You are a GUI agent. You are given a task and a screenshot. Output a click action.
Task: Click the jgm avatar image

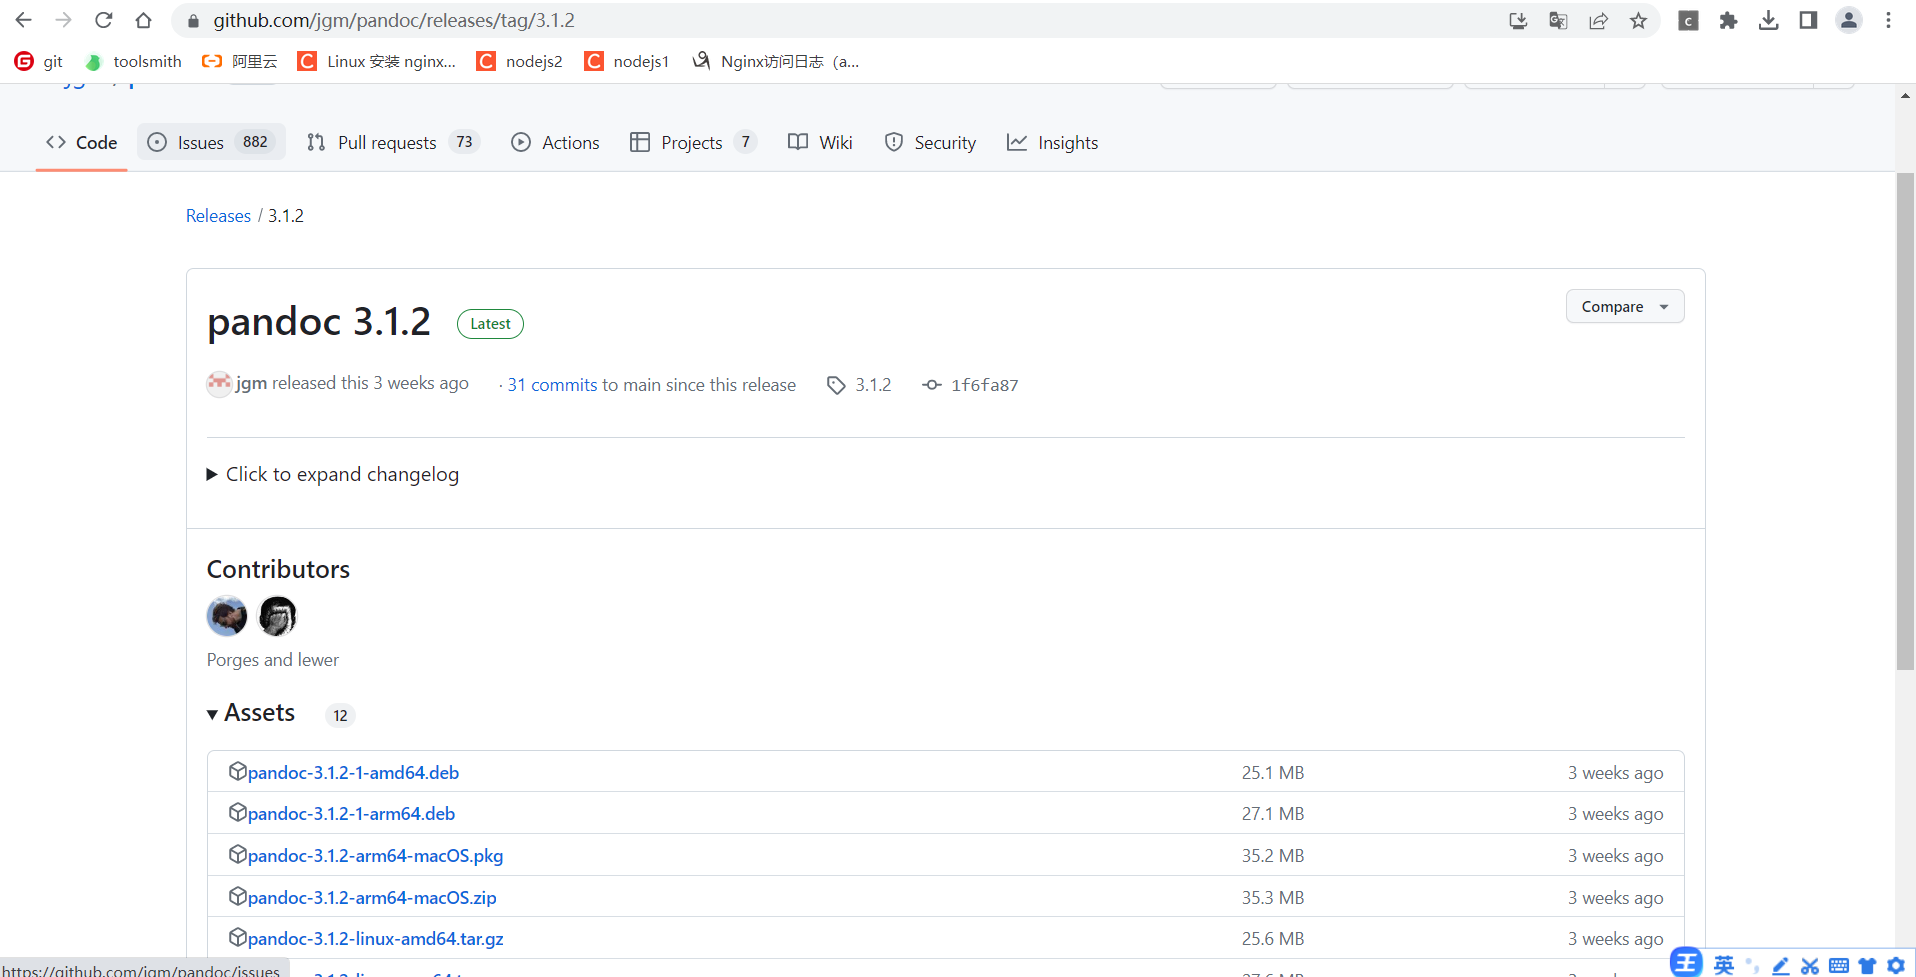coord(219,384)
